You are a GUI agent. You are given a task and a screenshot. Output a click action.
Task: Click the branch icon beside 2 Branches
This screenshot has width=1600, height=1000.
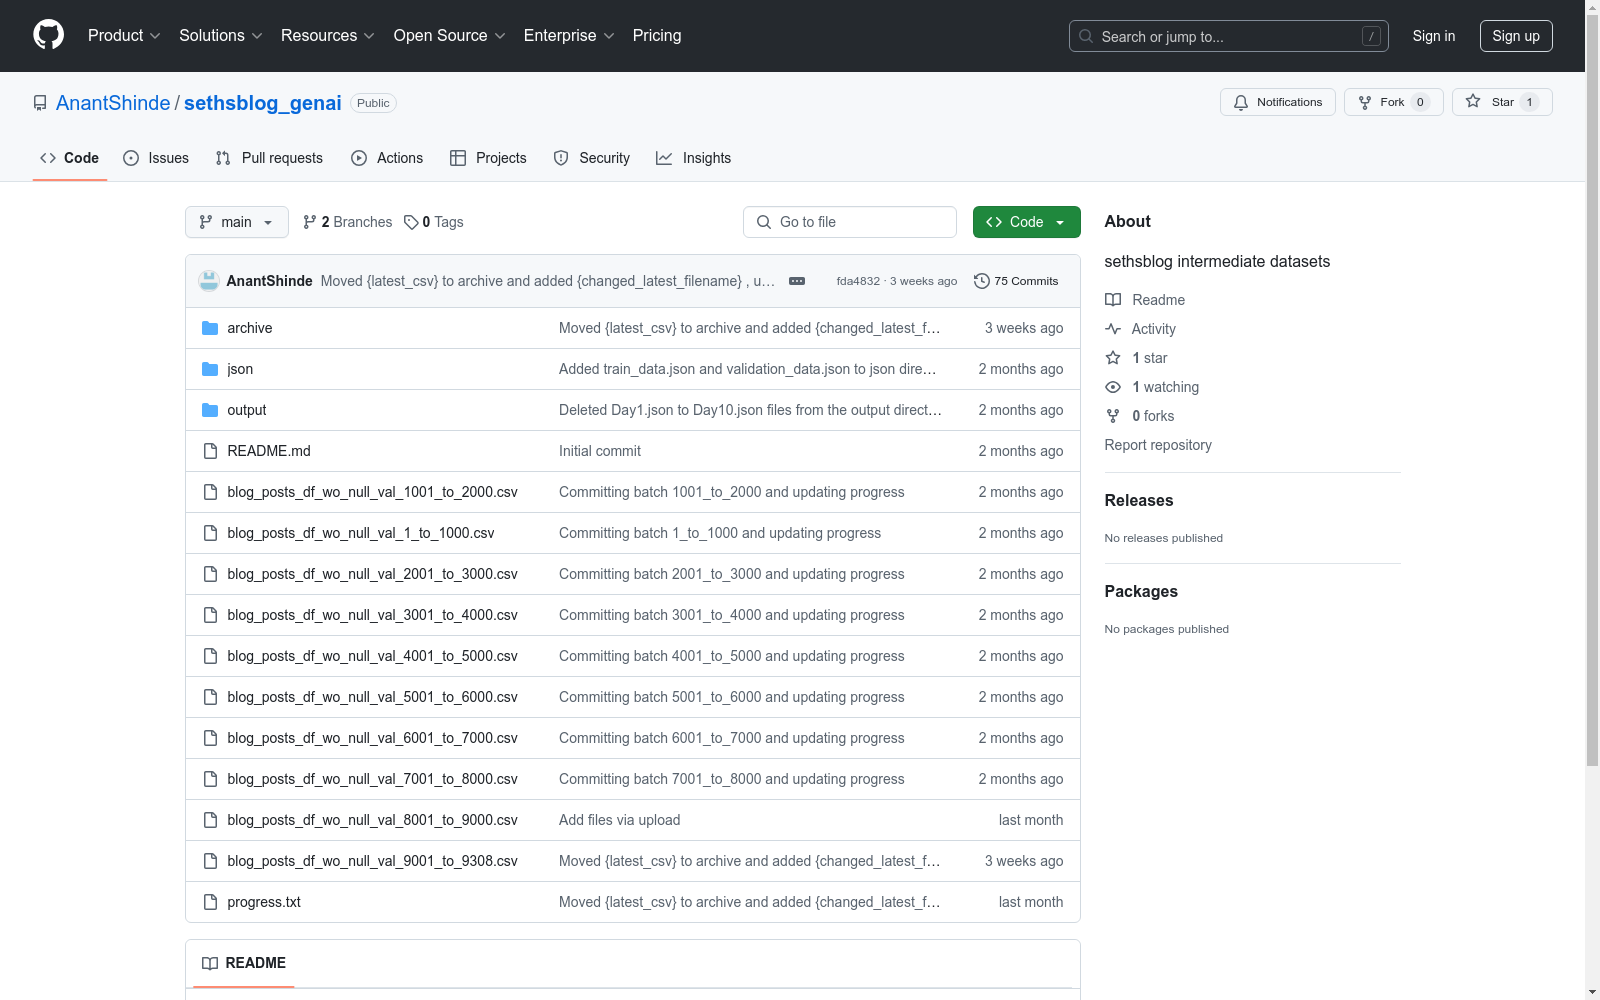pyautogui.click(x=310, y=222)
